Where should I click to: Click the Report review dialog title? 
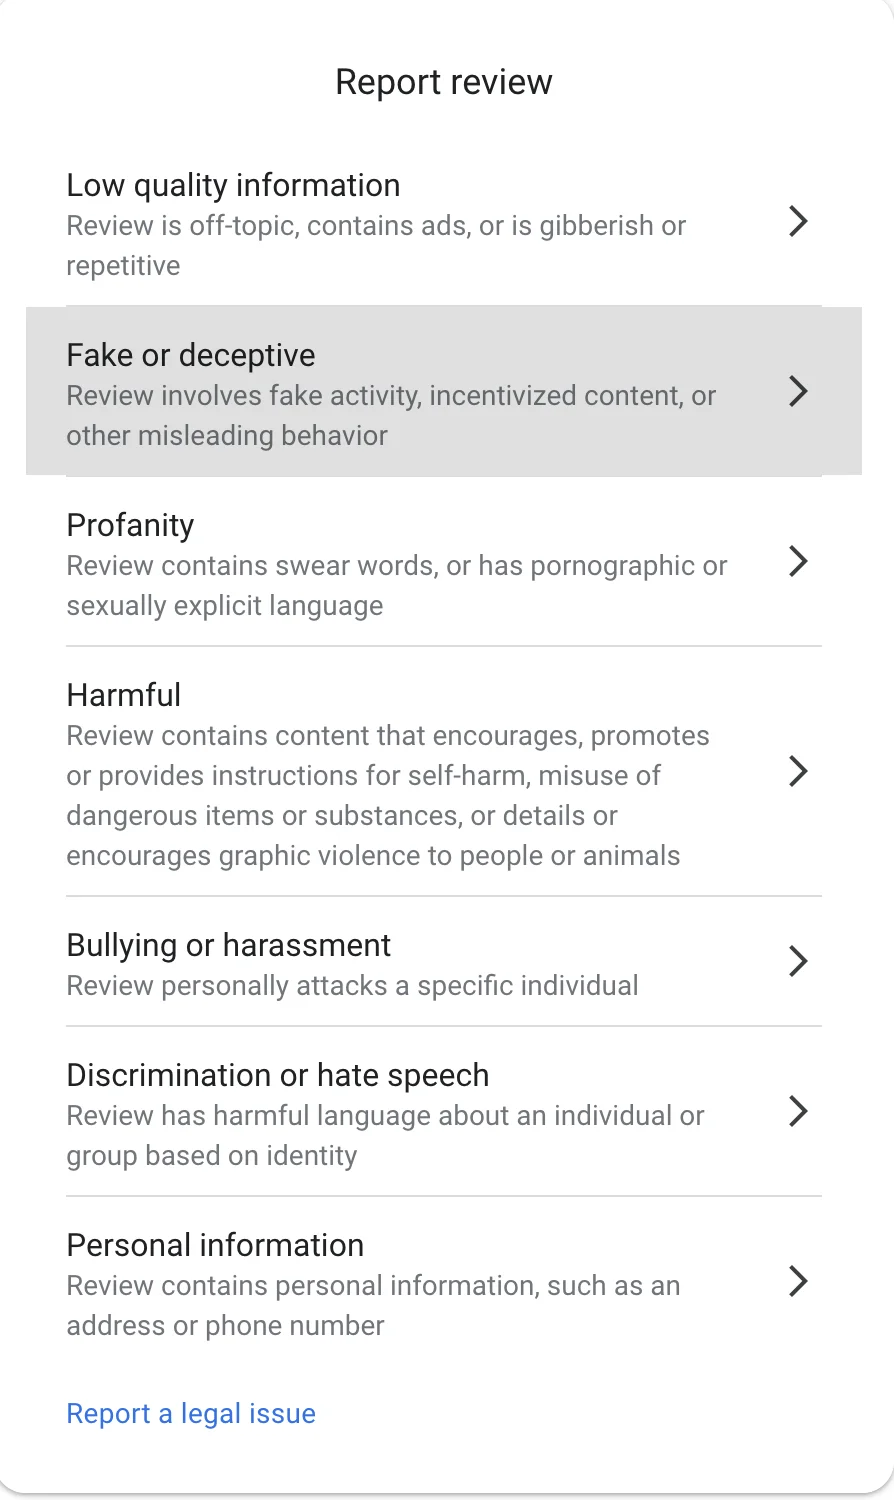point(444,81)
